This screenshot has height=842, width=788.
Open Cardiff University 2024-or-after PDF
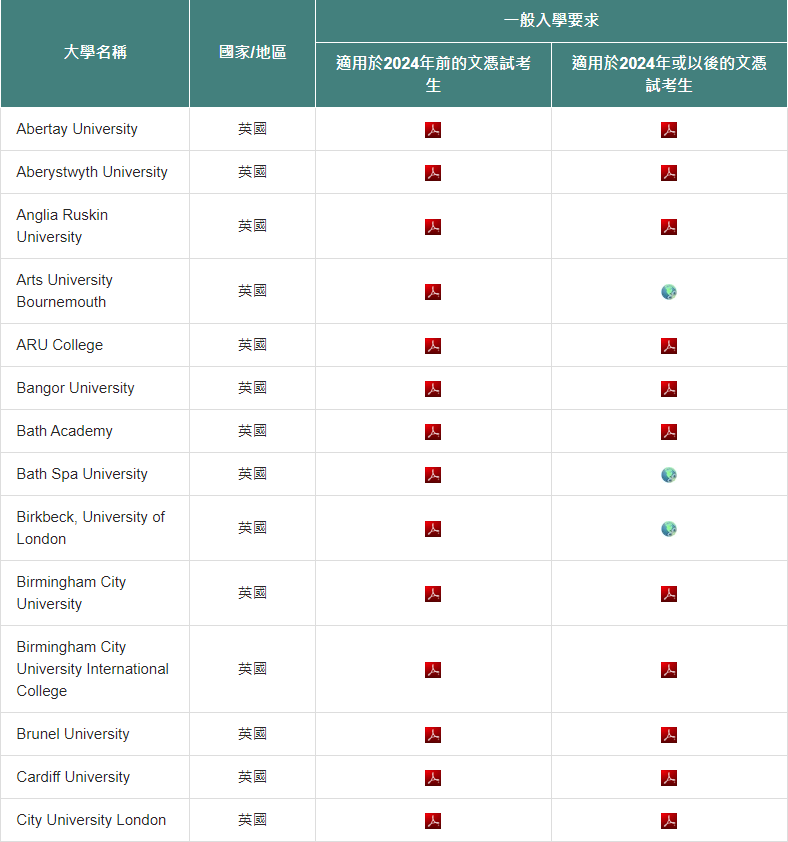click(669, 778)
